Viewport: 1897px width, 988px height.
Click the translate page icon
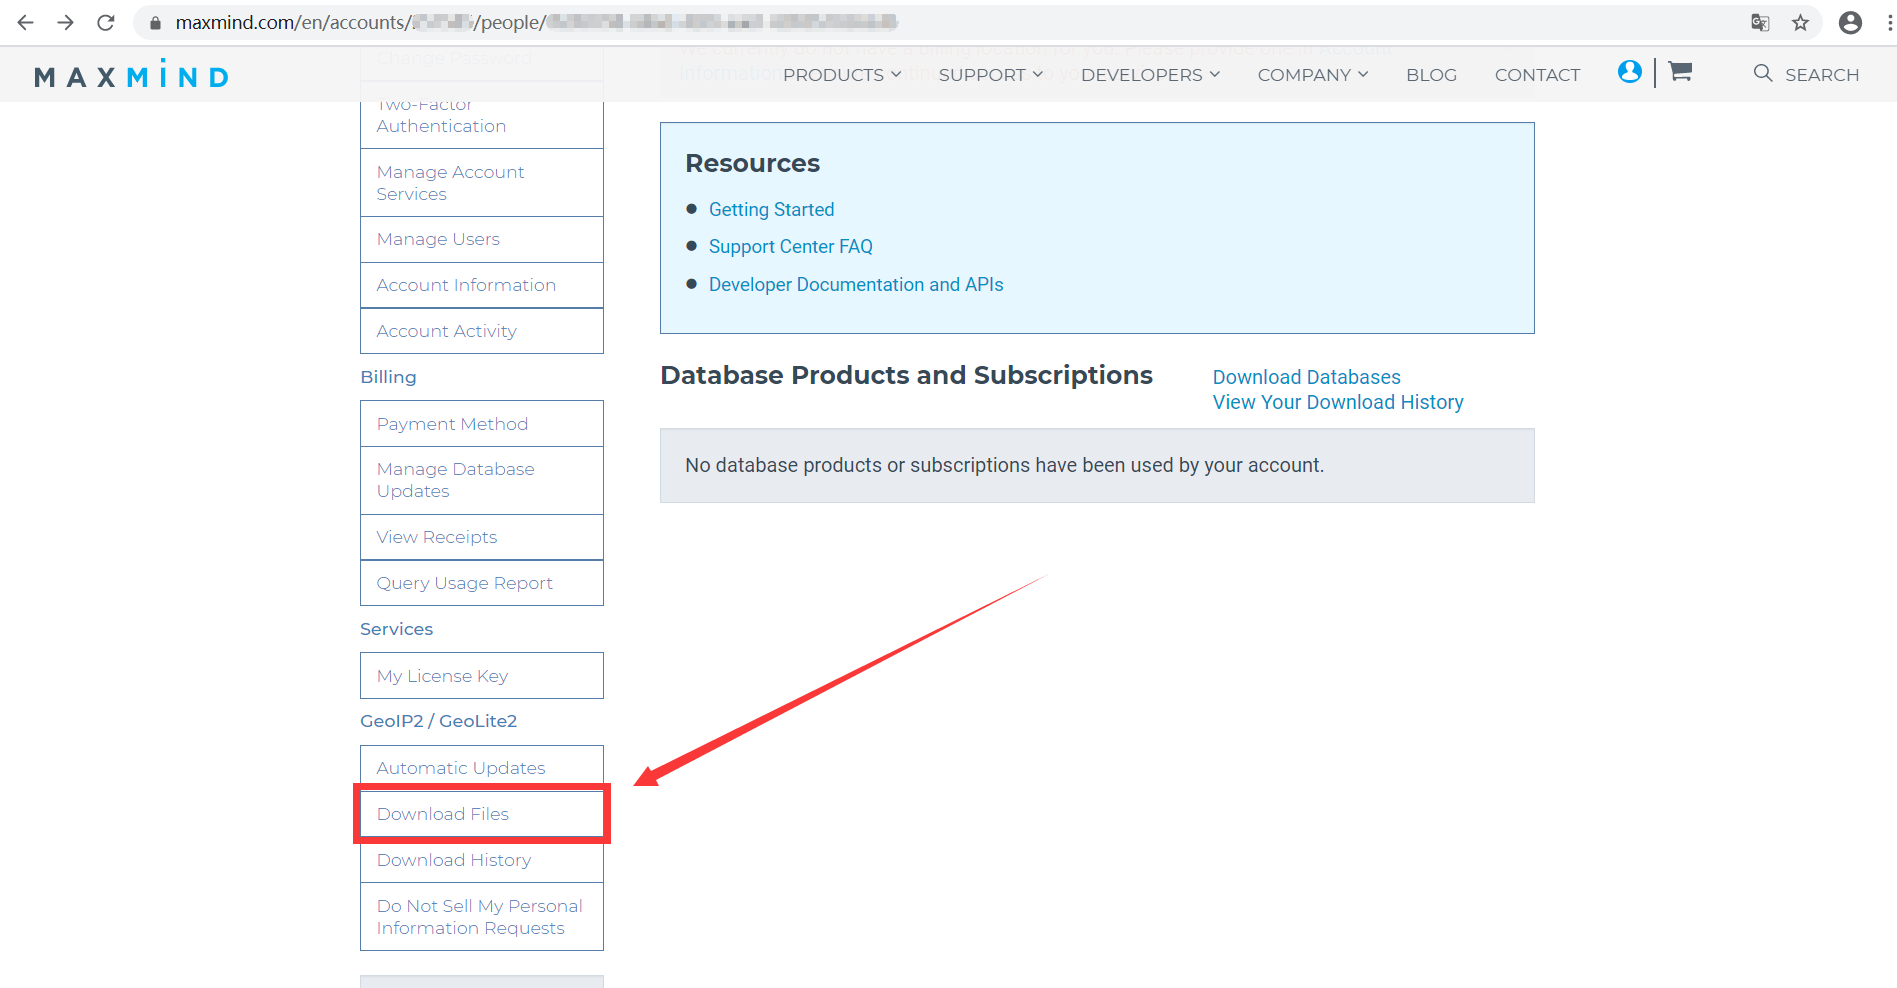[x=1760, y=22]
